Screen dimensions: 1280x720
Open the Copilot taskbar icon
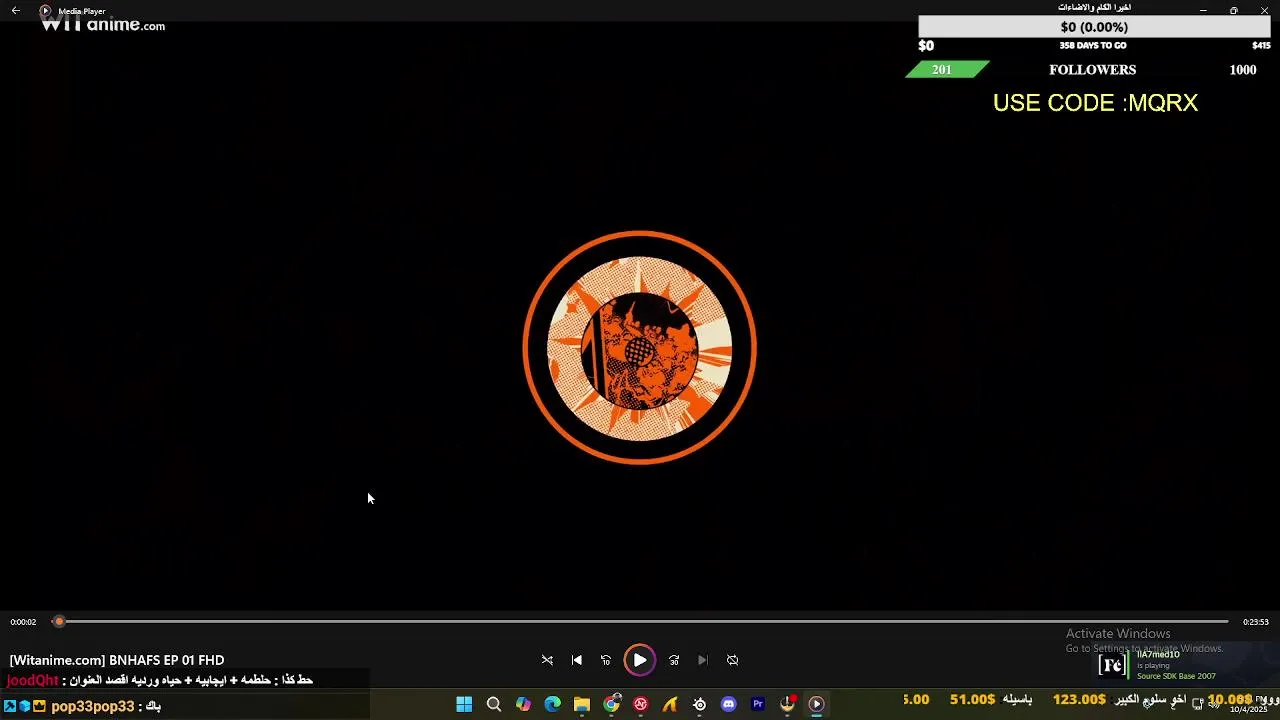pyautogui.click(x=523, y=704)
